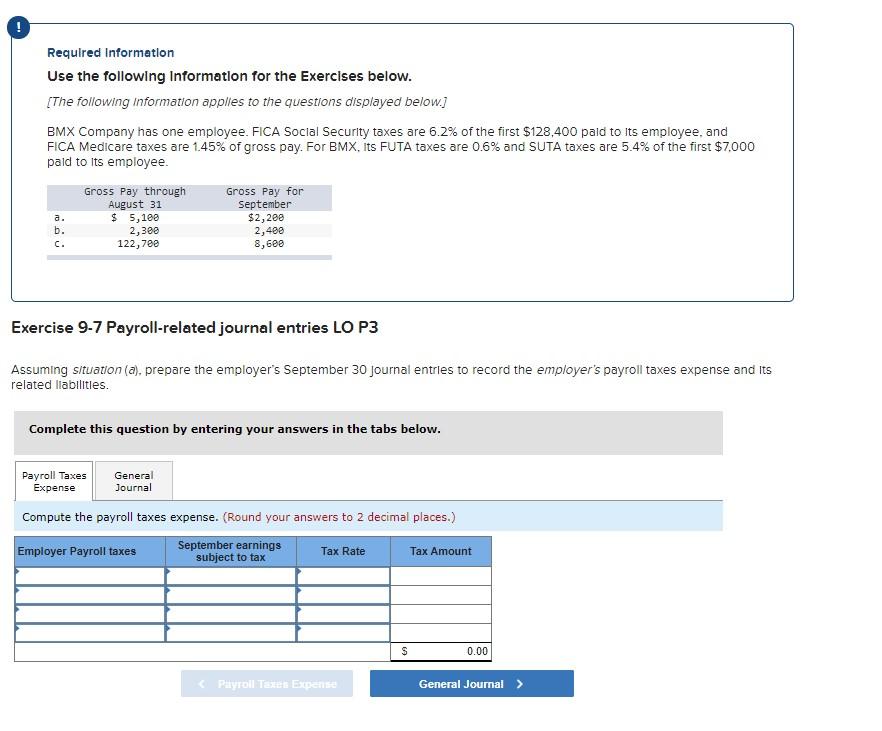
Task: Click the Round your answers instruction text
Action: point(339,517)
